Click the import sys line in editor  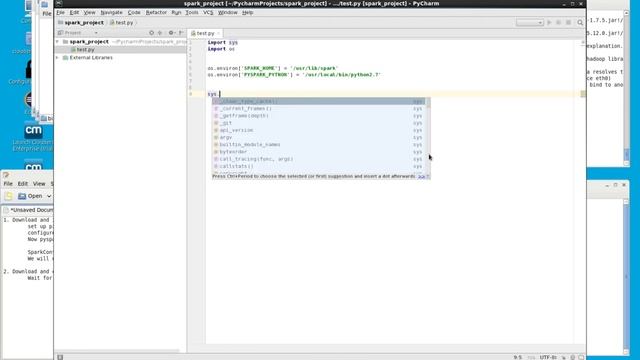click(222, 42)
